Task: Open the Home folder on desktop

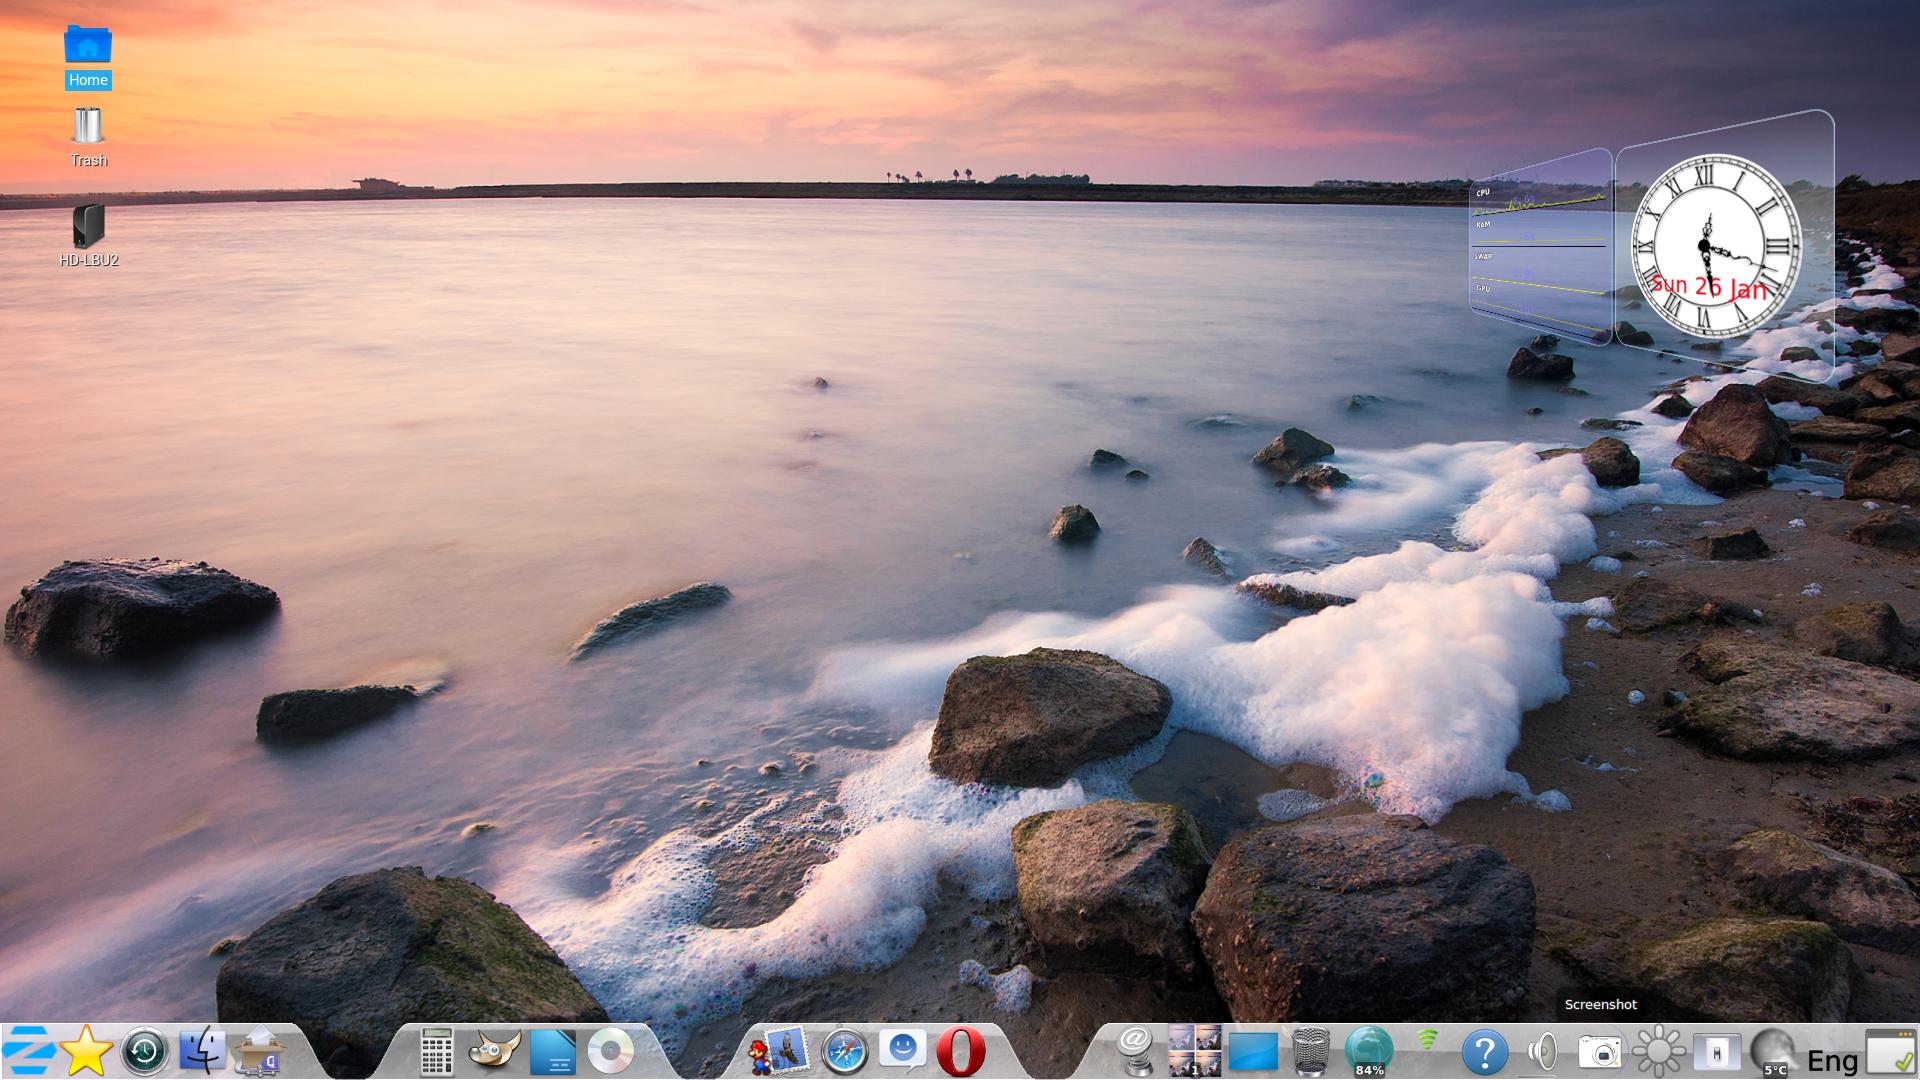Action: pyautogui.click(x=88, y=46)
